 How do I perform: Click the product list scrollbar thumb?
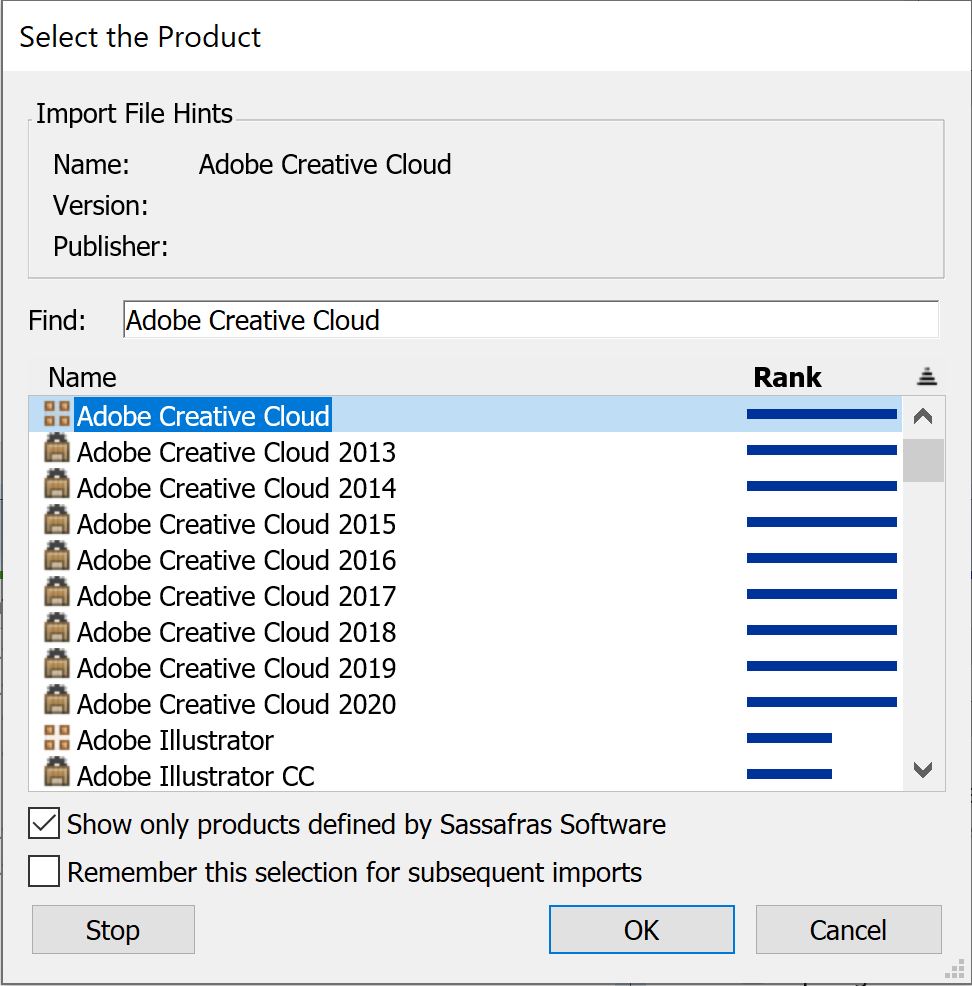[923, 460]
